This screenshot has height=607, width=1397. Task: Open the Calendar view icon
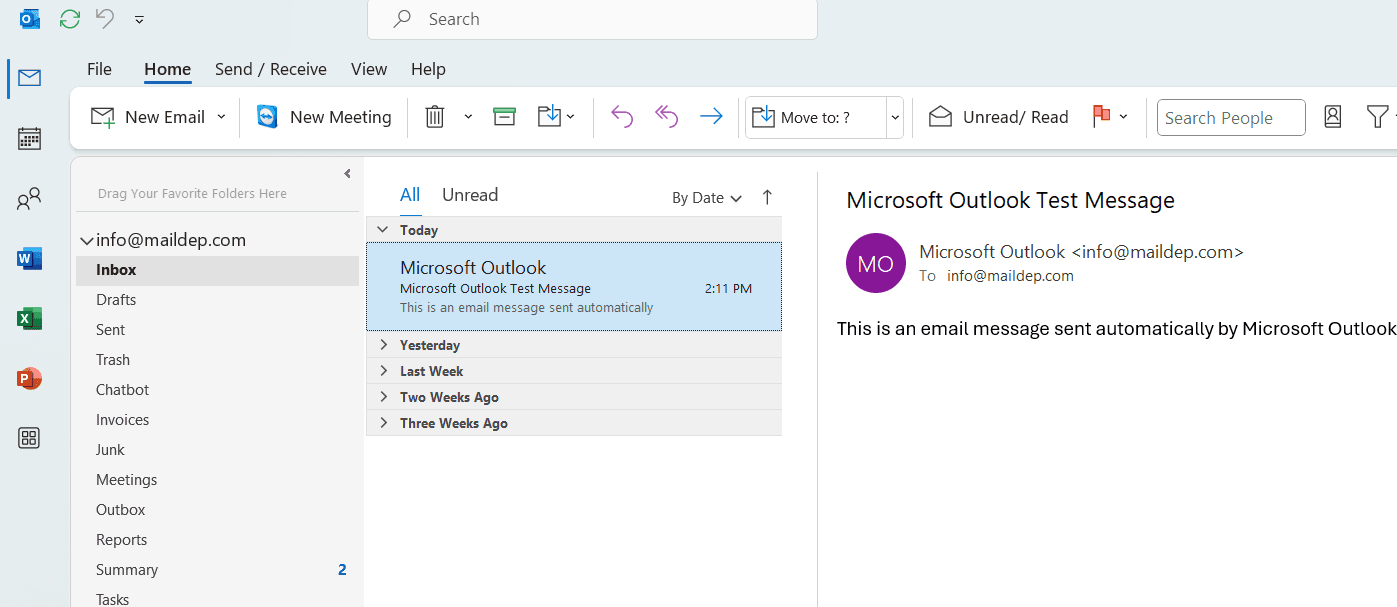click(x=29, y=138)
